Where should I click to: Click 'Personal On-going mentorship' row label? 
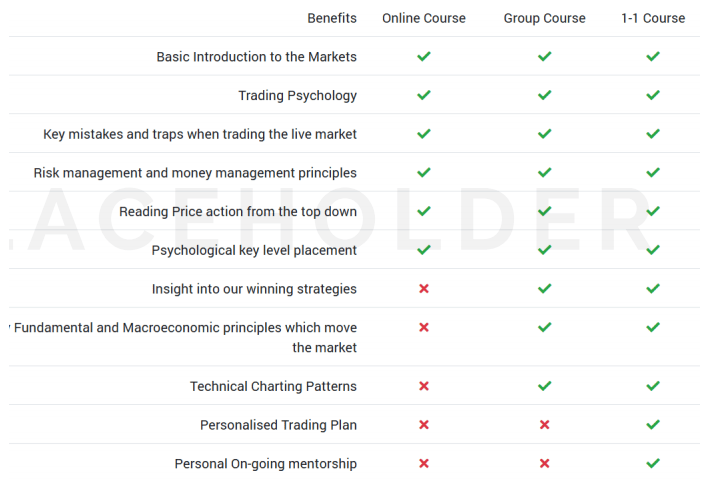point(265,464)
